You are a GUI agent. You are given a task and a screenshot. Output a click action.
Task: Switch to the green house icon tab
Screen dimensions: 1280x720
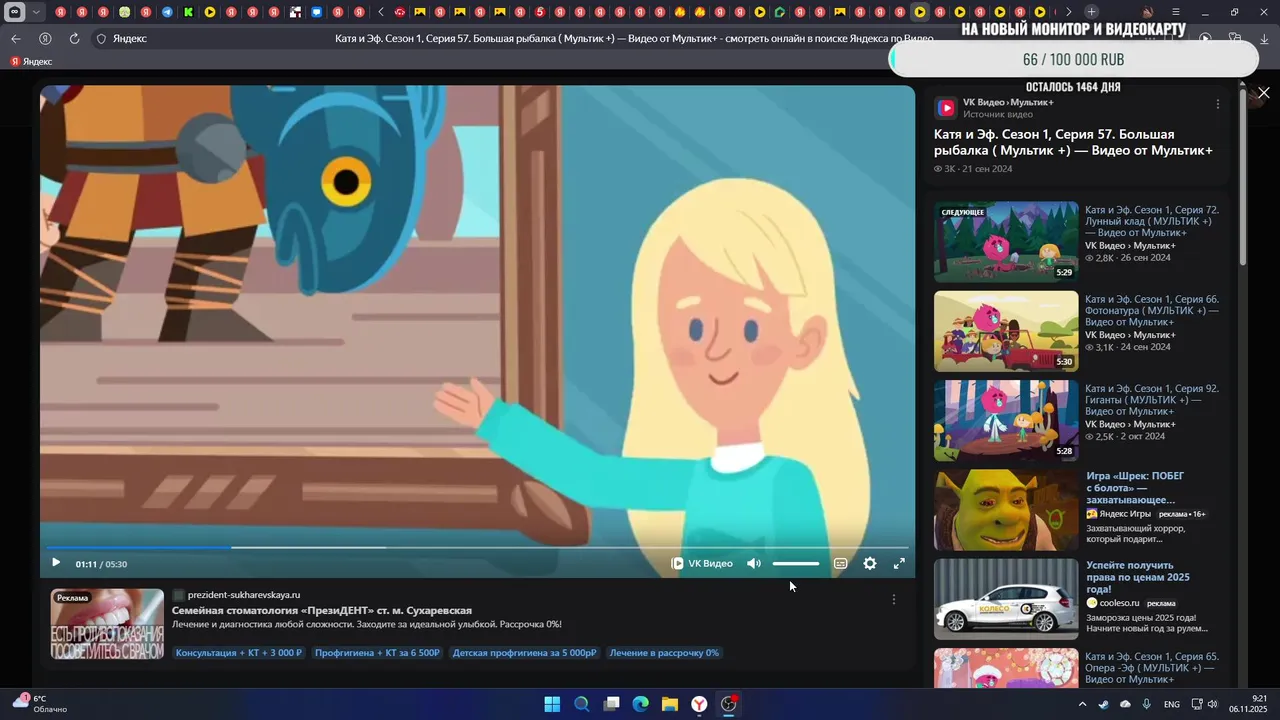coord(780,12)
